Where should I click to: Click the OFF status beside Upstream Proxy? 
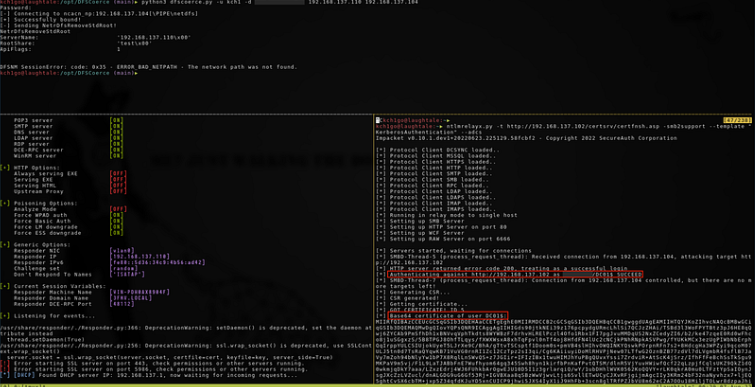pos(118,191)
